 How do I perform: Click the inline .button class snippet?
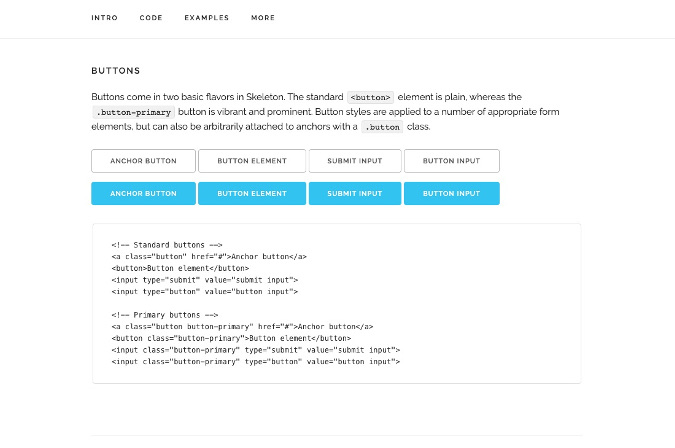(382, 128)
